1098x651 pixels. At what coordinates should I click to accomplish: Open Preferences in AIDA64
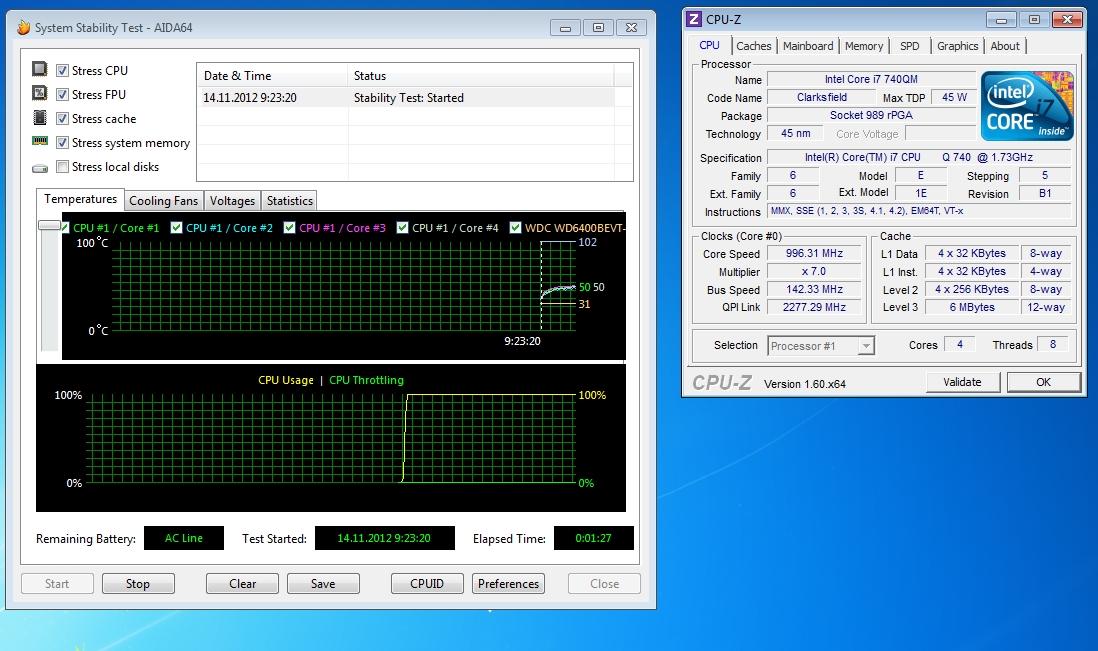508,584
